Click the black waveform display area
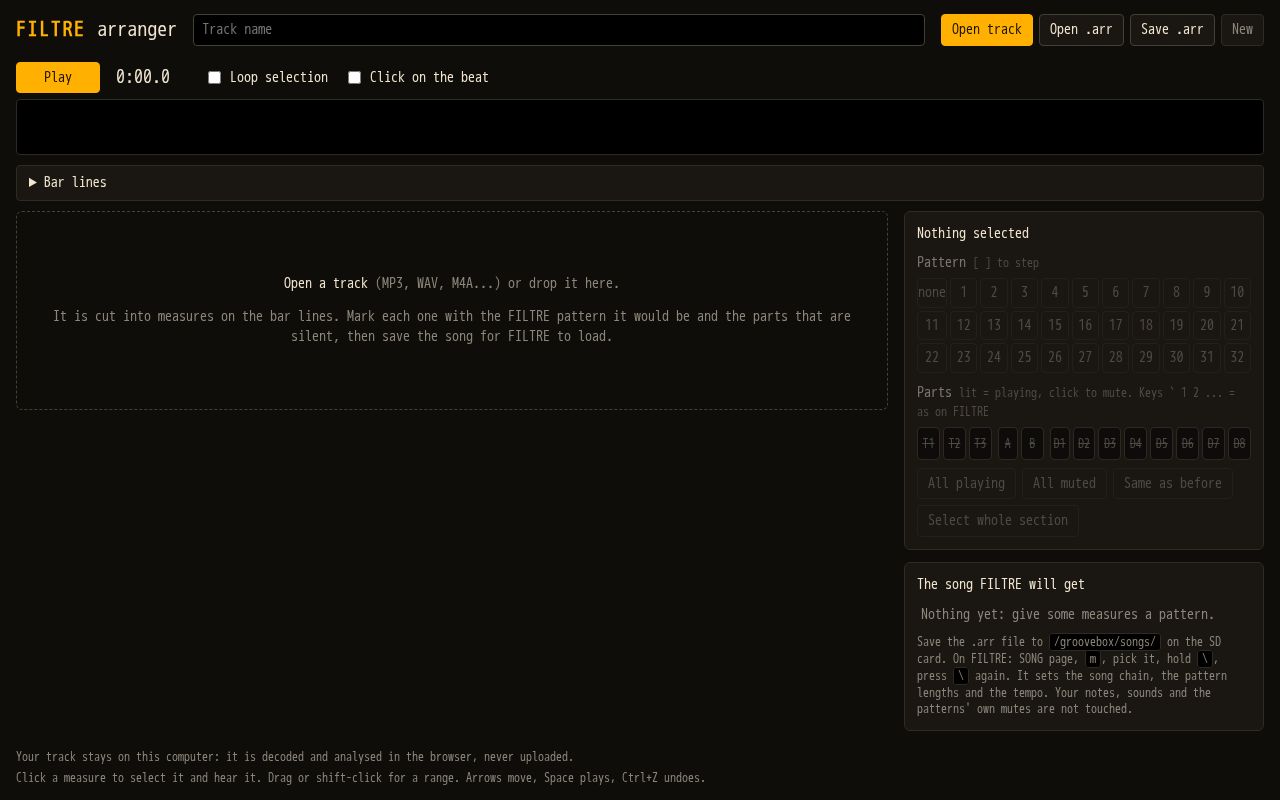Viewport: 1280px width, 800px height. 640,127
